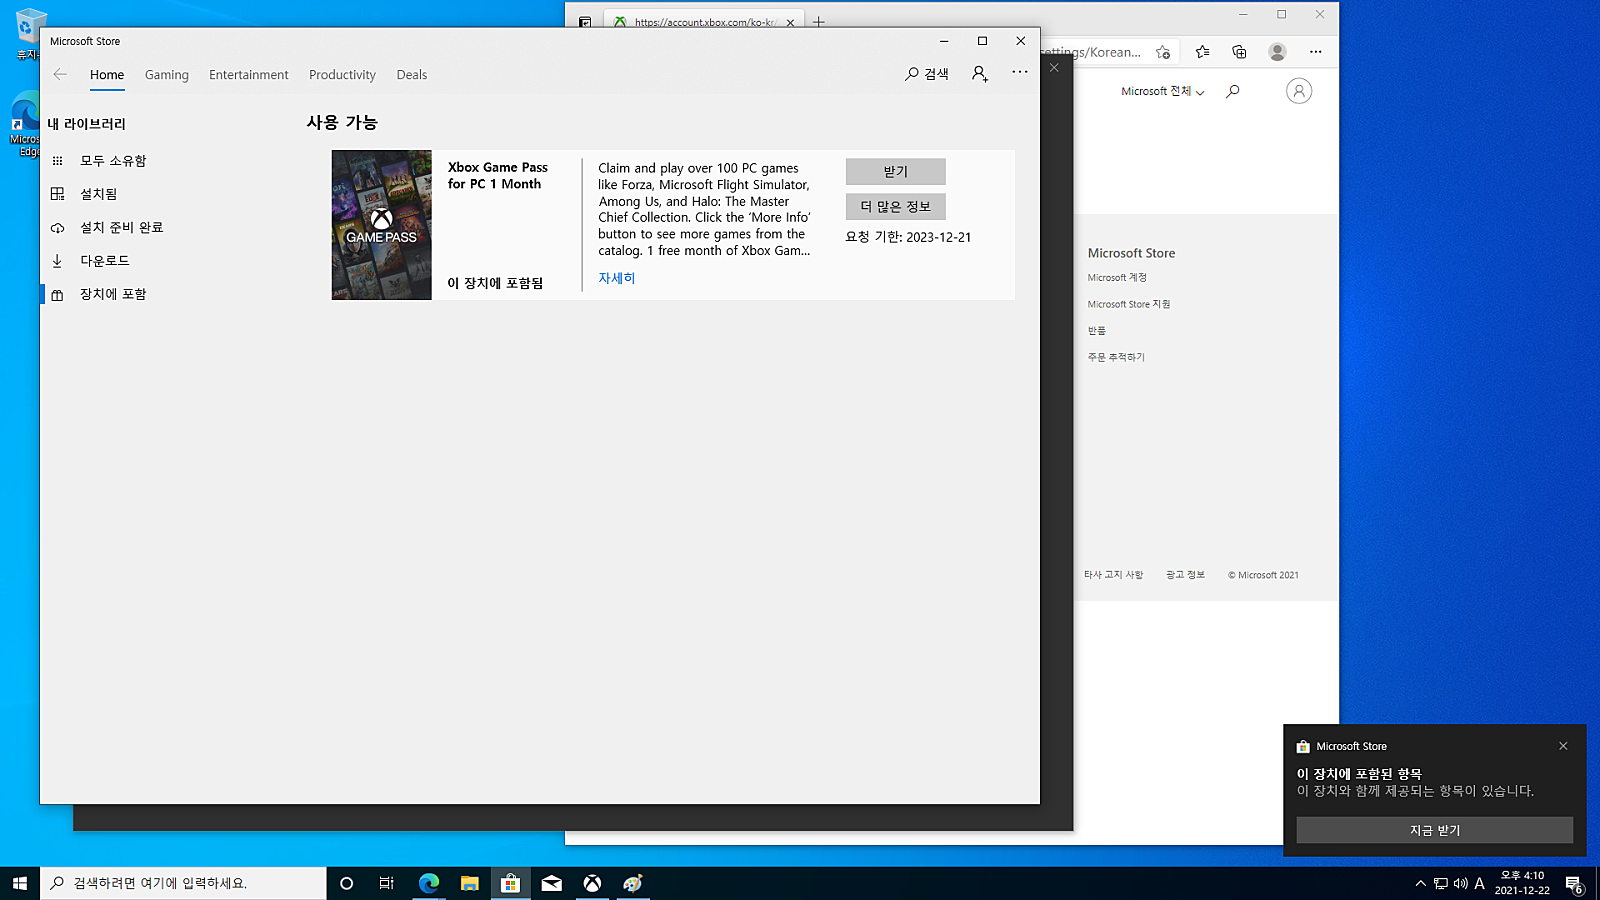The height and width of the screenshot is (900, 1600).
Task: Open the Edge tab actions menu icon
Action: point(585,22)
